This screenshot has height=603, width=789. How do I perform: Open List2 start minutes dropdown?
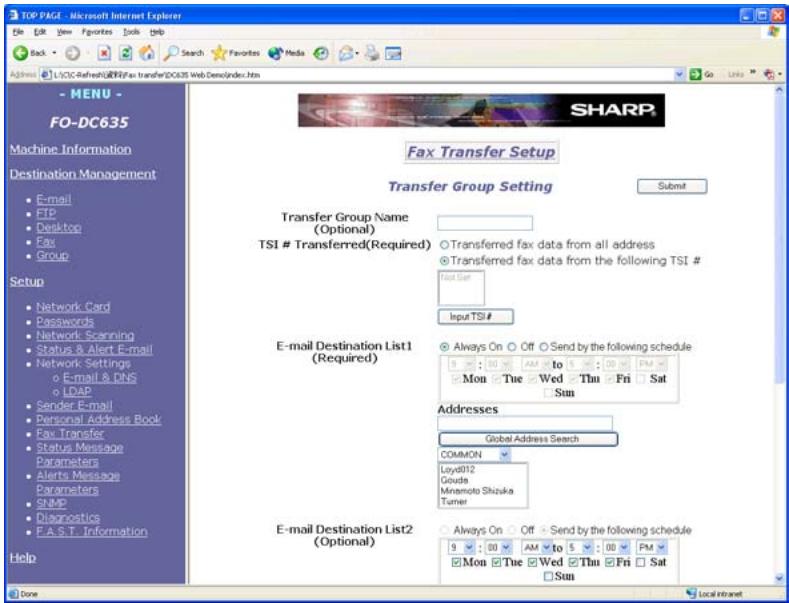(499, 547)
